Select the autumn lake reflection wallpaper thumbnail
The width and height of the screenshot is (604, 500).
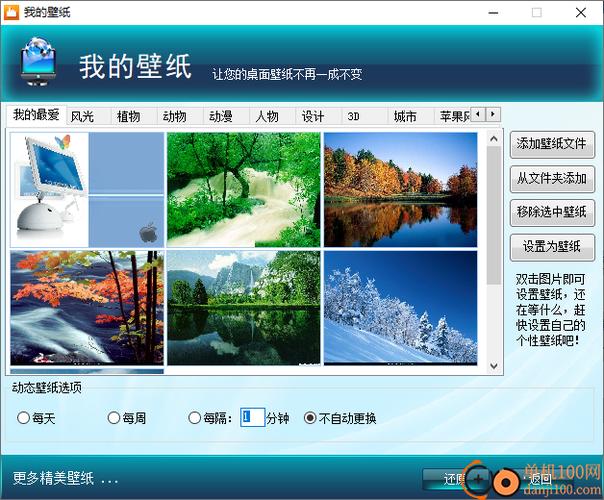click(x=401, y=190)
